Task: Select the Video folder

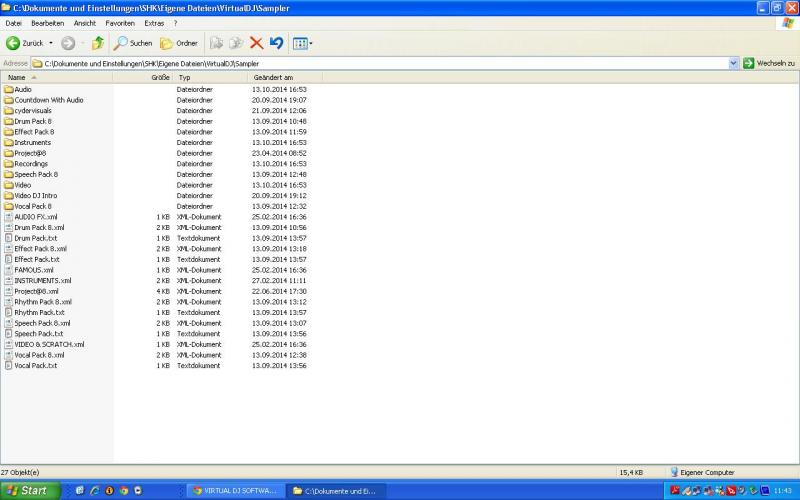Action: tap(18, 185)
